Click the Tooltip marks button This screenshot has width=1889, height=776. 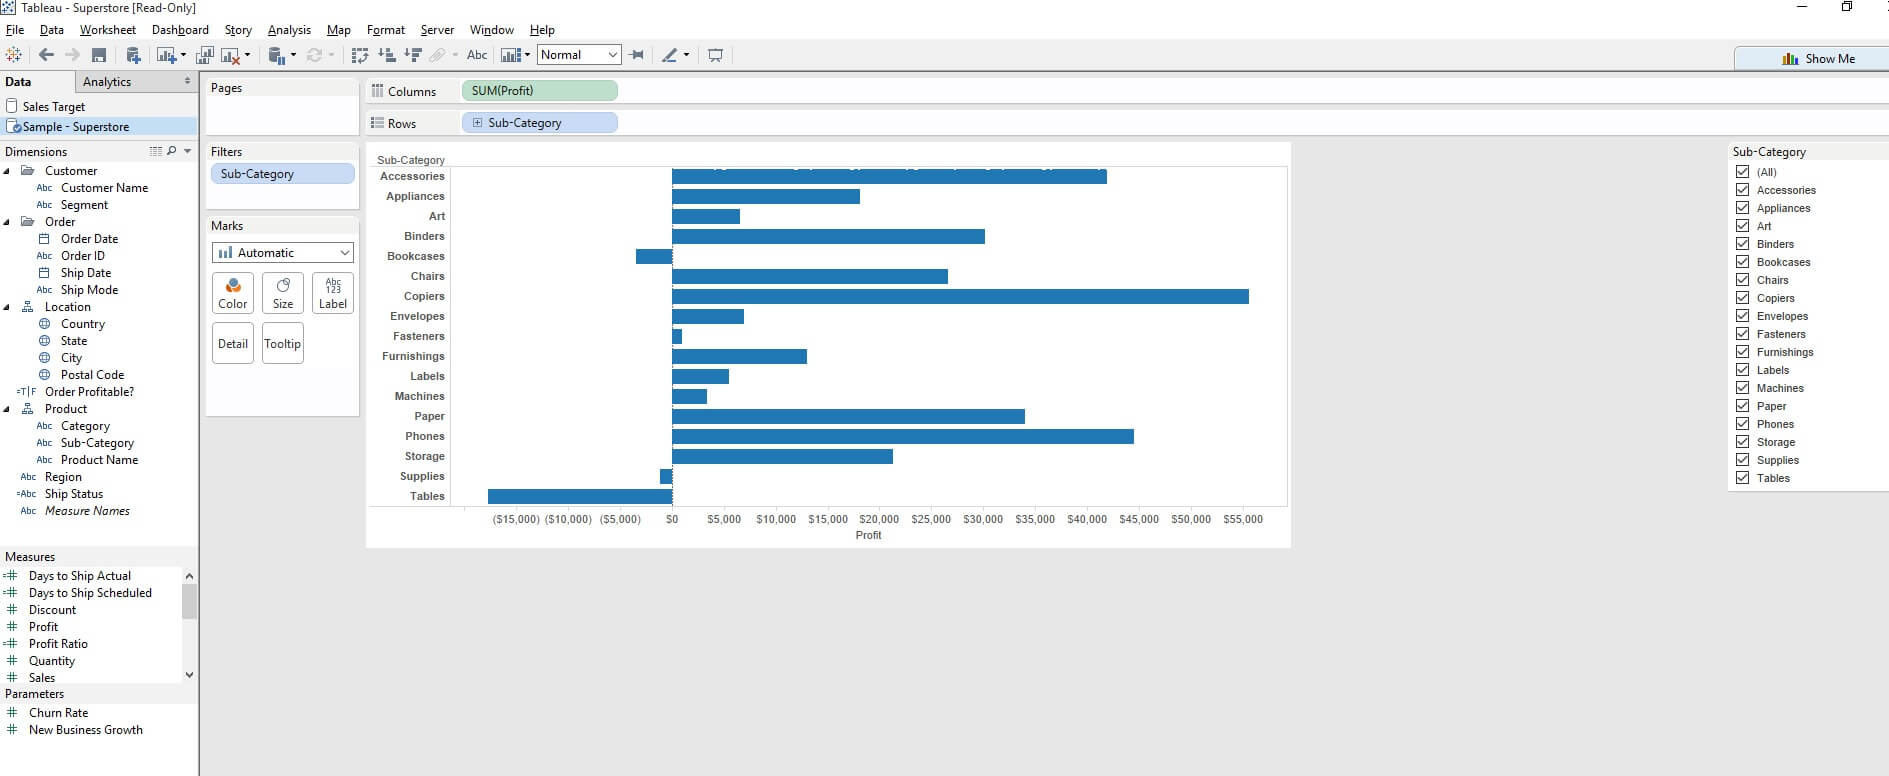pyautogui.click(x=283, y=343)
